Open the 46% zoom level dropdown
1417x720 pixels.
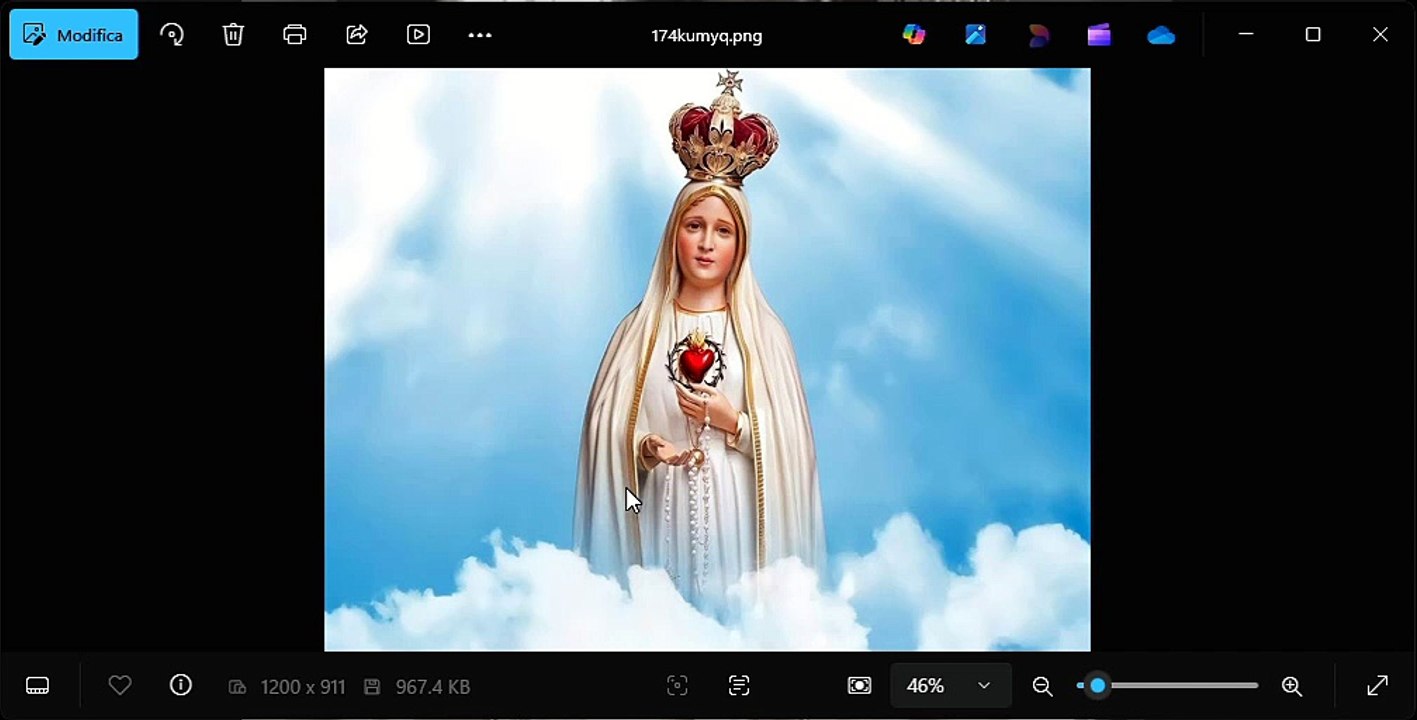(x=950, y=686)
